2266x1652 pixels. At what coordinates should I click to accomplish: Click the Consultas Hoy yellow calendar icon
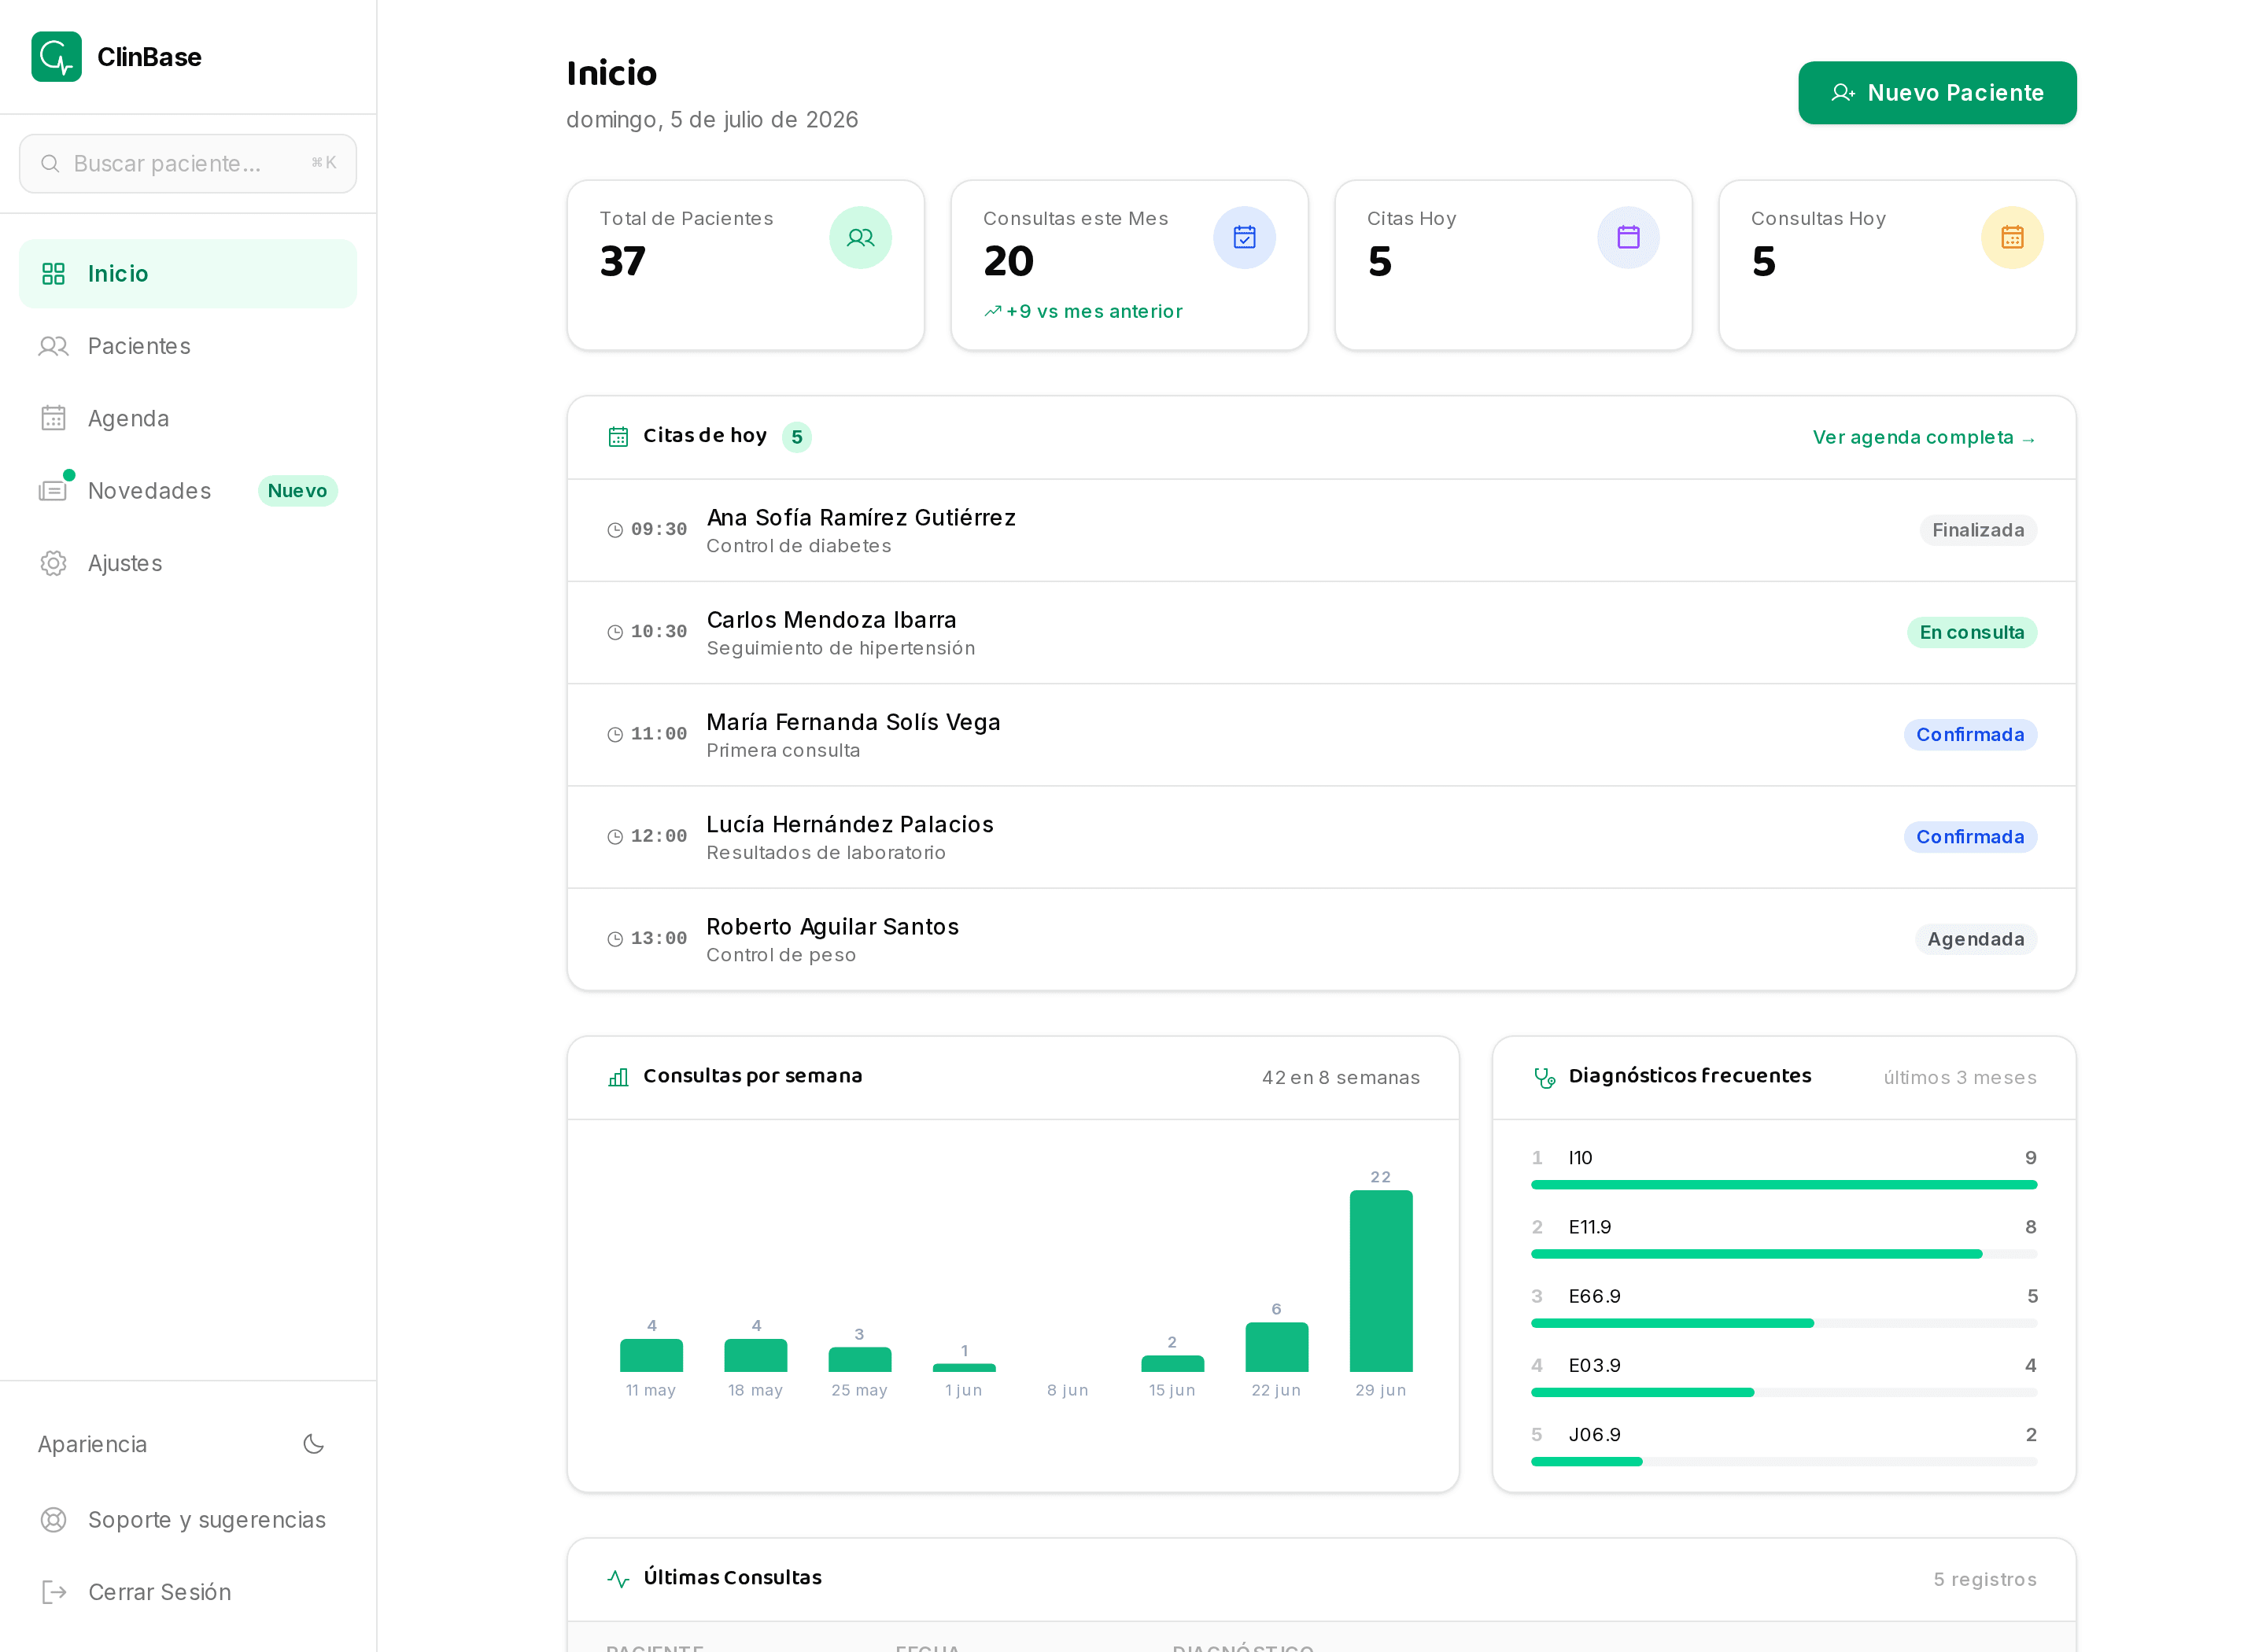pos(2012,237)
